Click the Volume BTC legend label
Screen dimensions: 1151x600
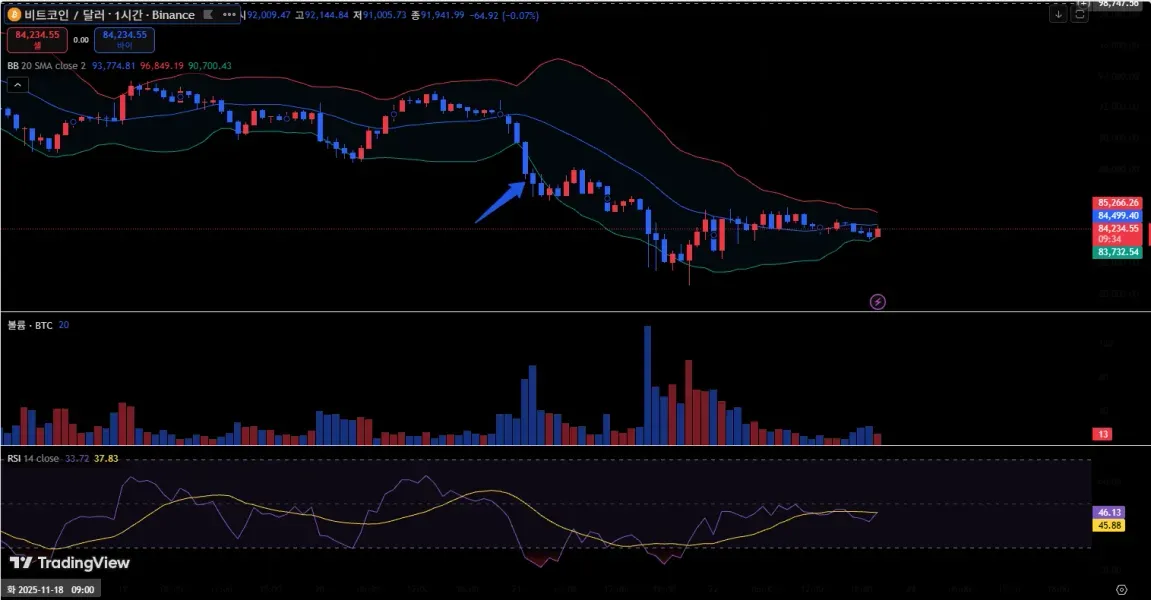(x=30, y=325)
